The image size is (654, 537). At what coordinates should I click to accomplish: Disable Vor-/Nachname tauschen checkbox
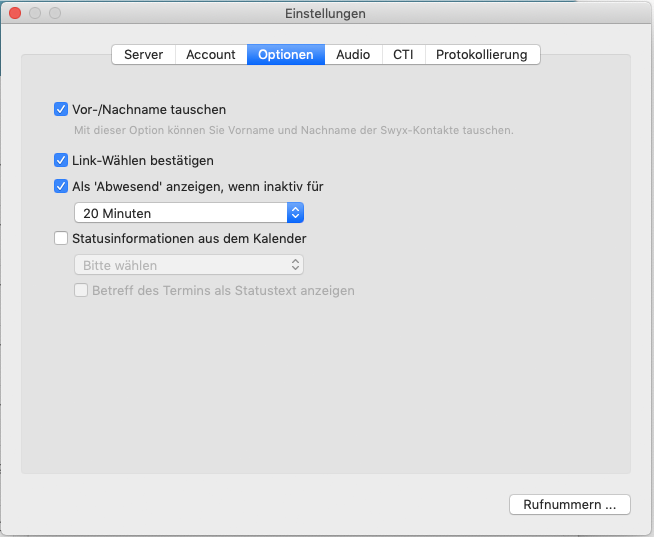click(x=61, y=109)
